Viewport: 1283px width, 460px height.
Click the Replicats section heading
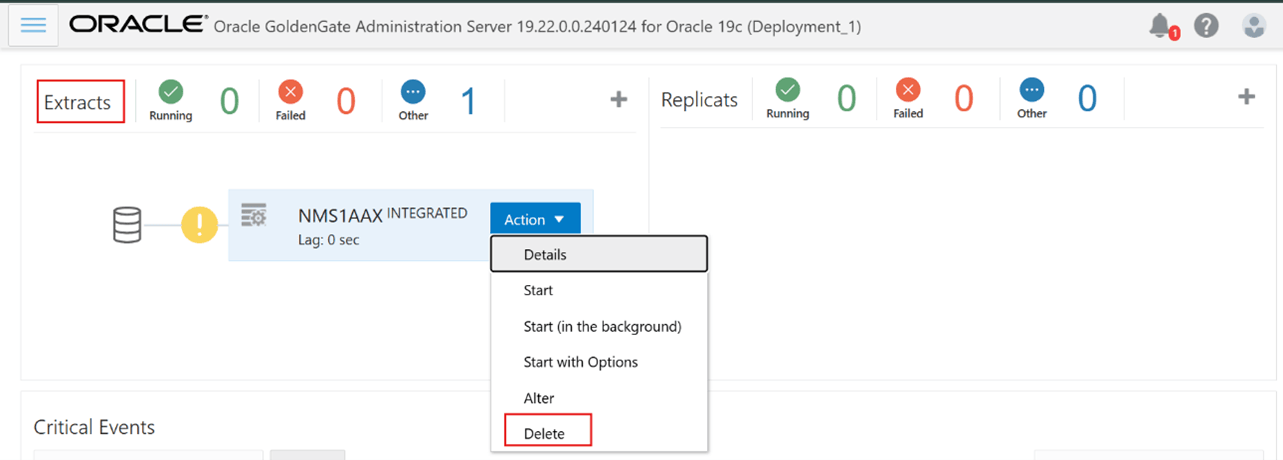(x=699, y=100)
